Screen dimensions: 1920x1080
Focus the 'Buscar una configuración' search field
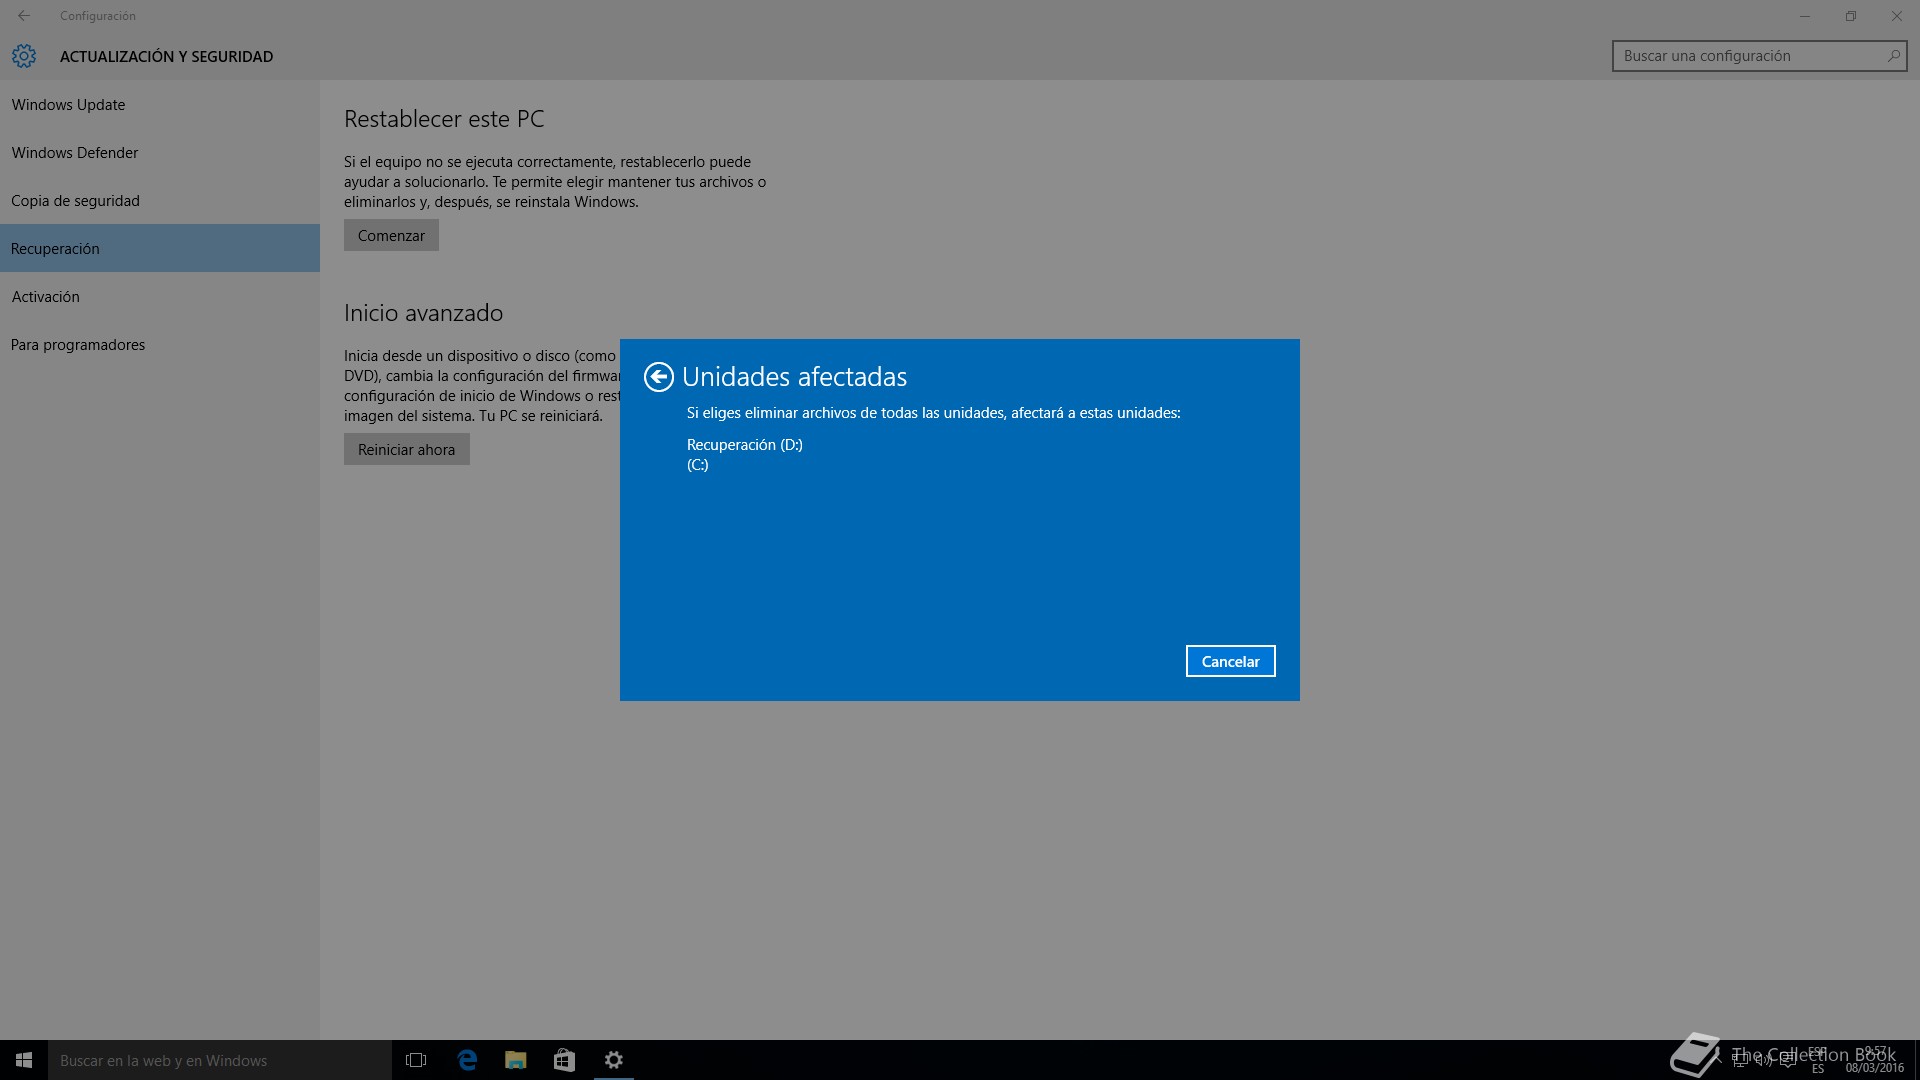click(x=1759, y=56)
